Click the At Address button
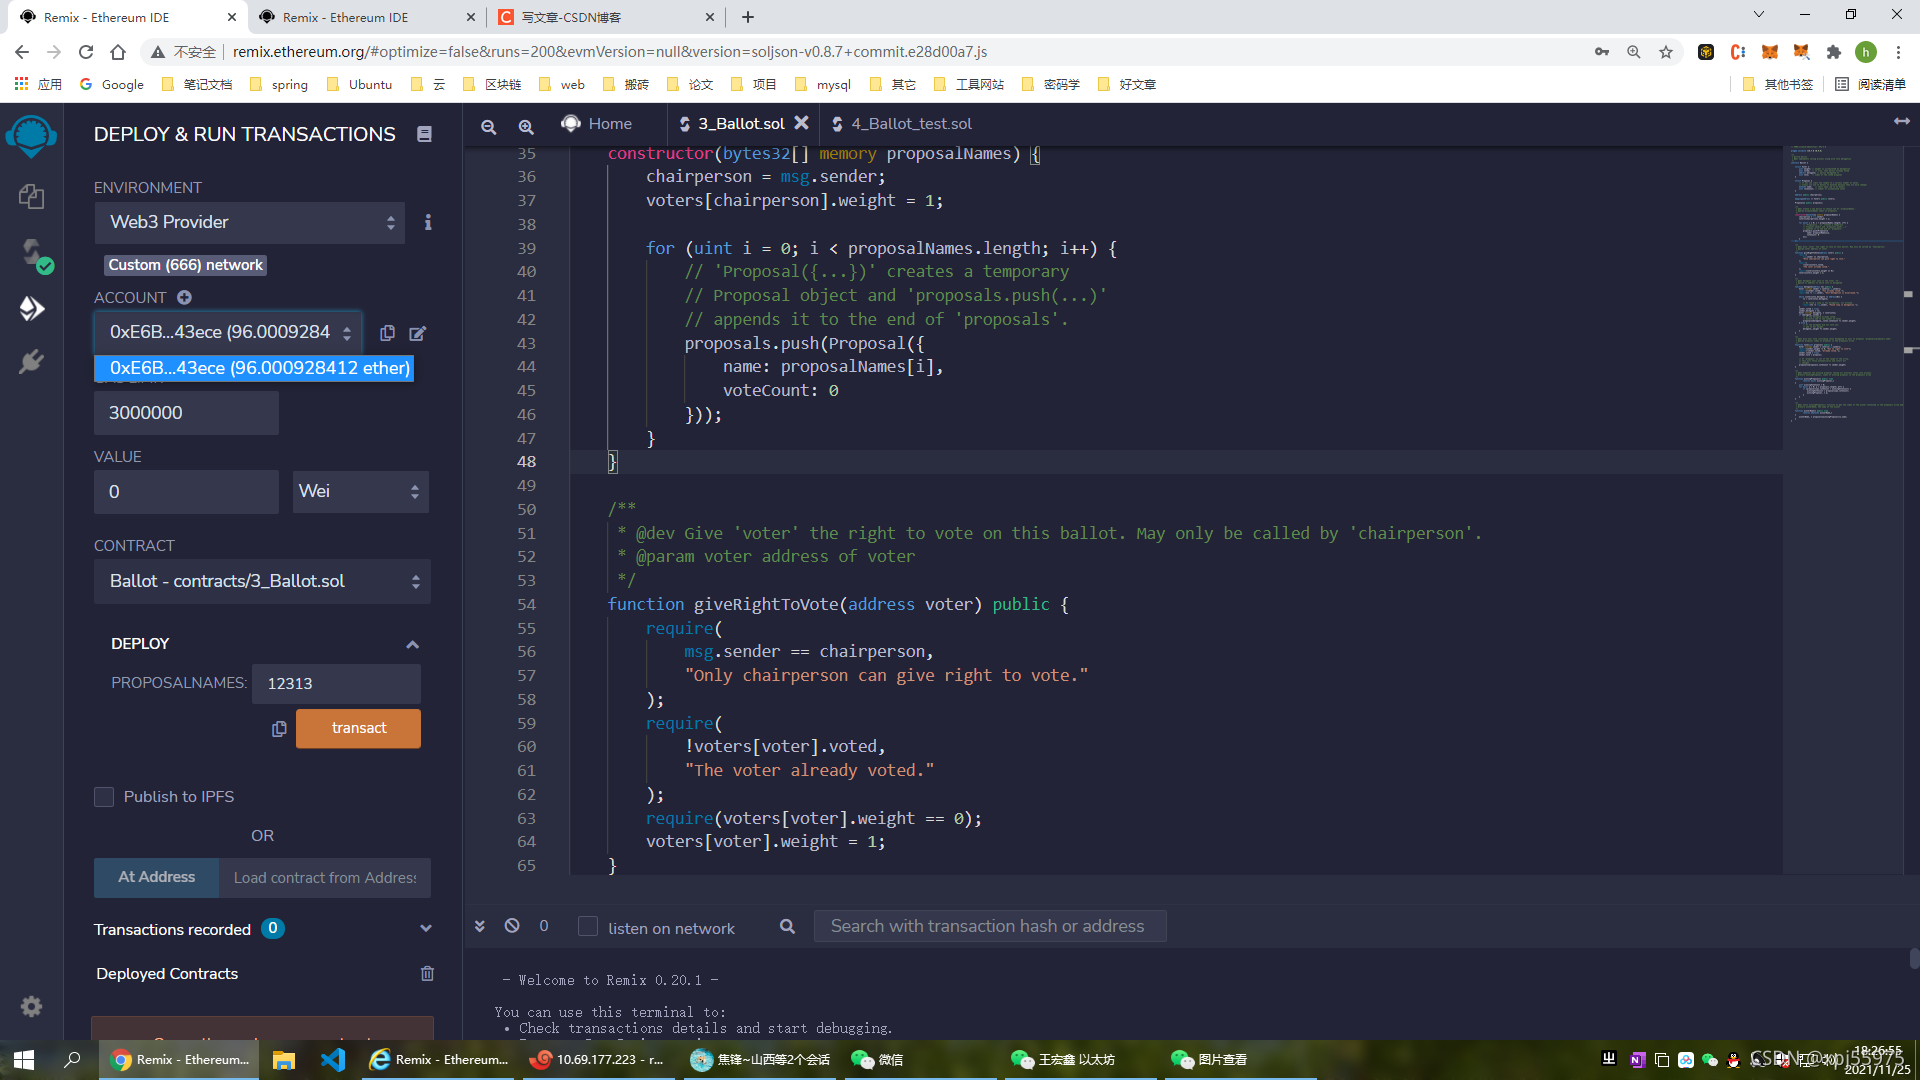Screen dimensions: 1920x1080 point(154,877)
